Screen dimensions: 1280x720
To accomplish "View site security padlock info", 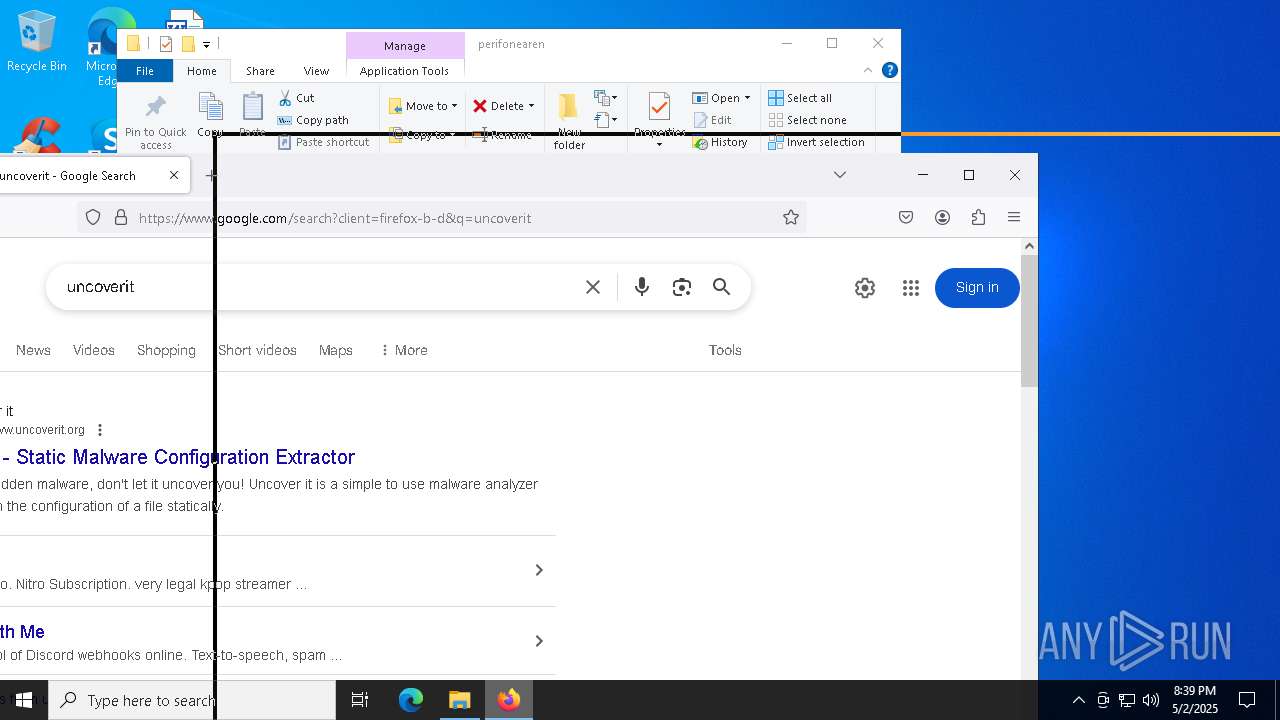I will [121, 218].
